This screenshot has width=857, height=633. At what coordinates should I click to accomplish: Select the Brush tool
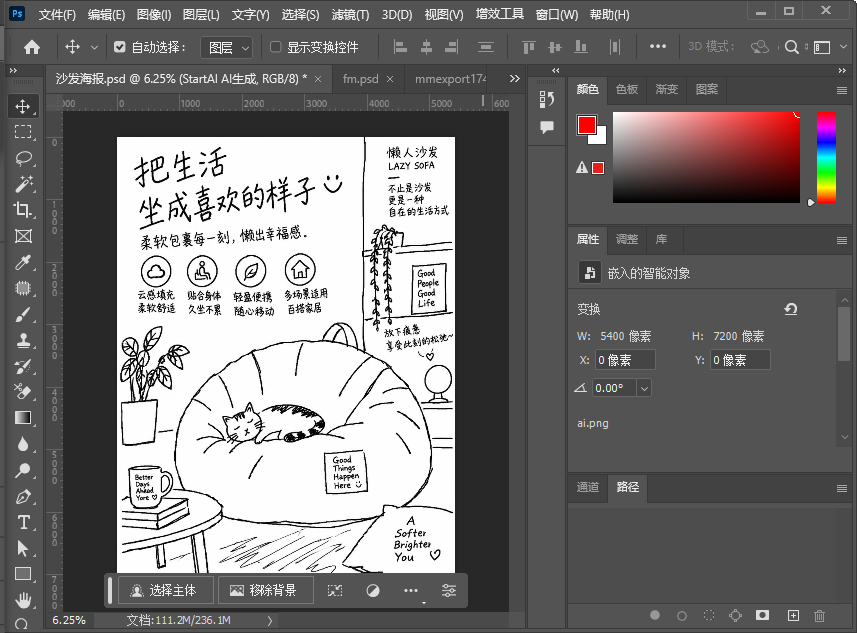[23, 314]
